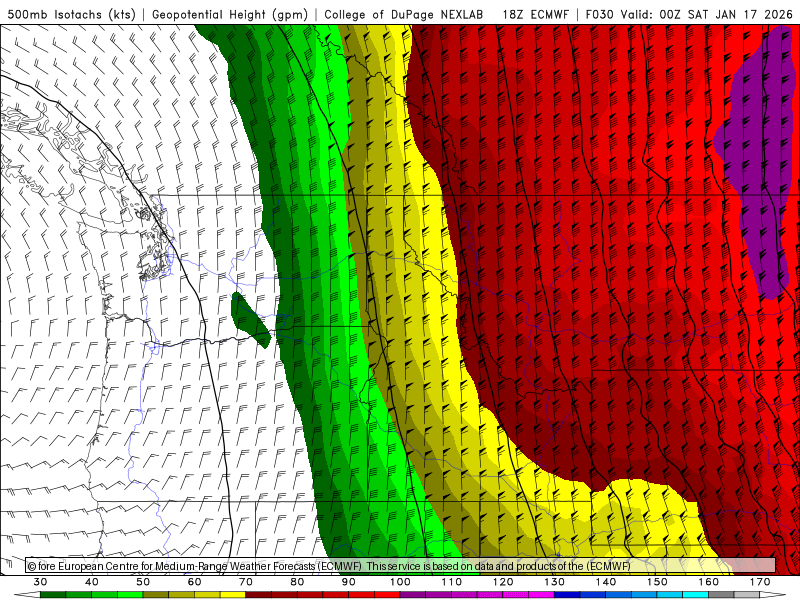Viewport: 800px width, 600px height.
Task: Click the "College of DuPage NEXLAB" label
Action: point(404,14)
